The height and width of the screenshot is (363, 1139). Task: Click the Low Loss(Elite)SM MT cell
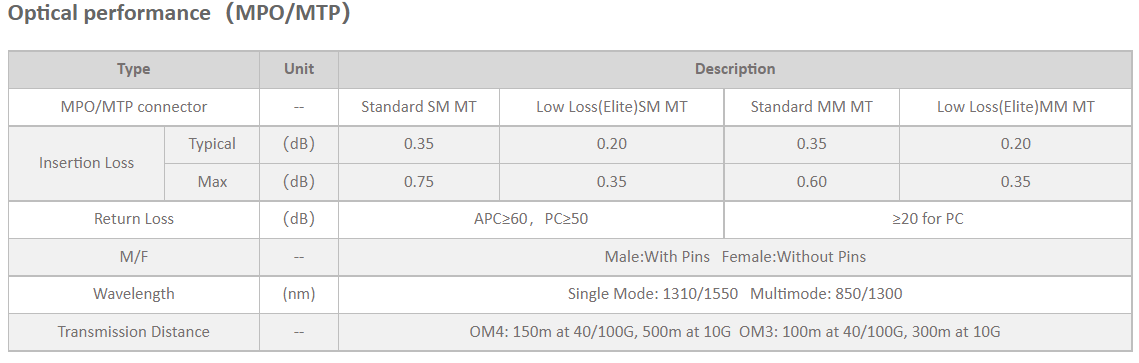[612, 107]
